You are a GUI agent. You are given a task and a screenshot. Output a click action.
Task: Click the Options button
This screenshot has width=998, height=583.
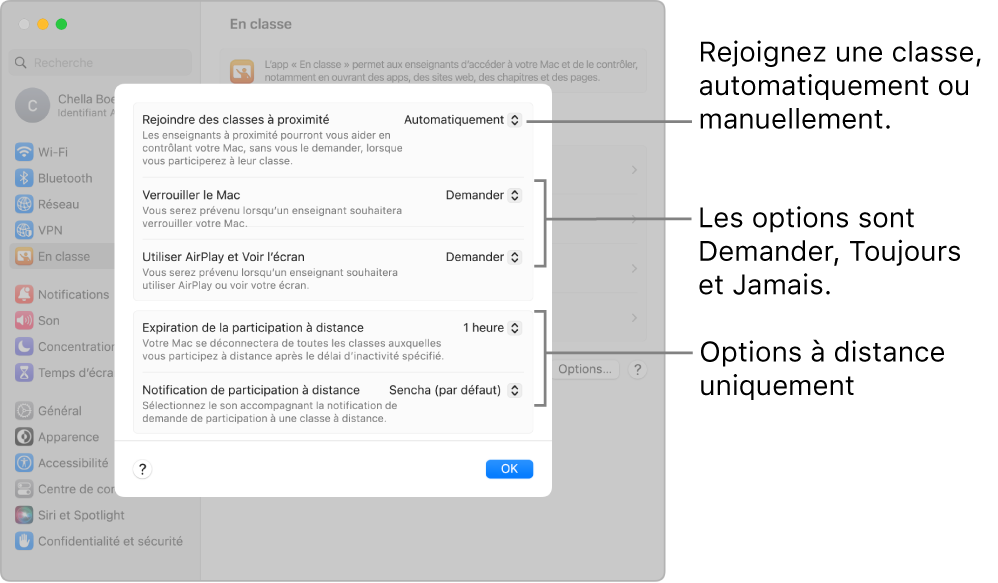585,369
